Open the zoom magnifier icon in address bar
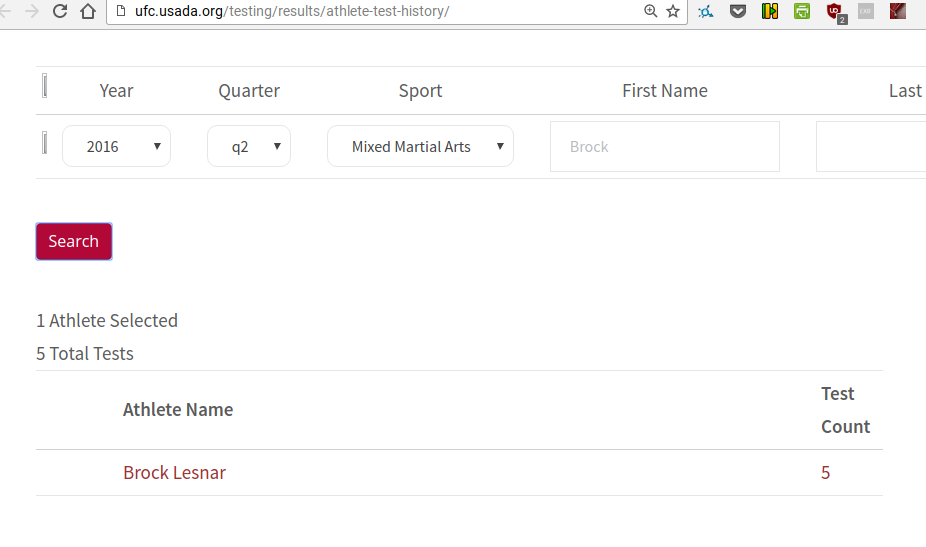The image size is (926, 547). [x=650, y=11]
